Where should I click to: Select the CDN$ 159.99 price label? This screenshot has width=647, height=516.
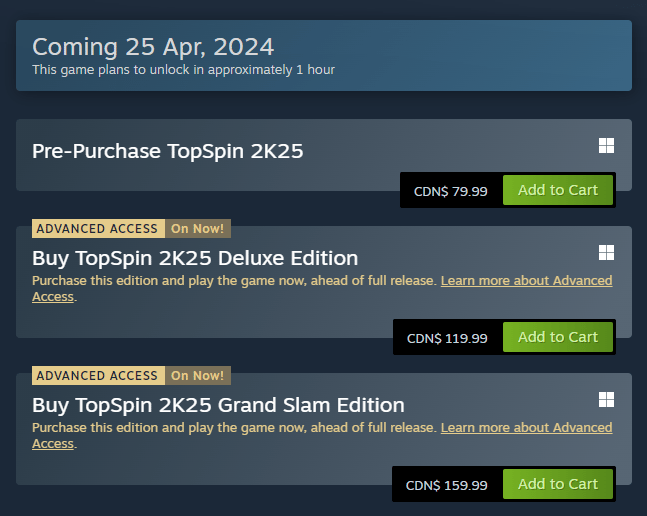447,485
